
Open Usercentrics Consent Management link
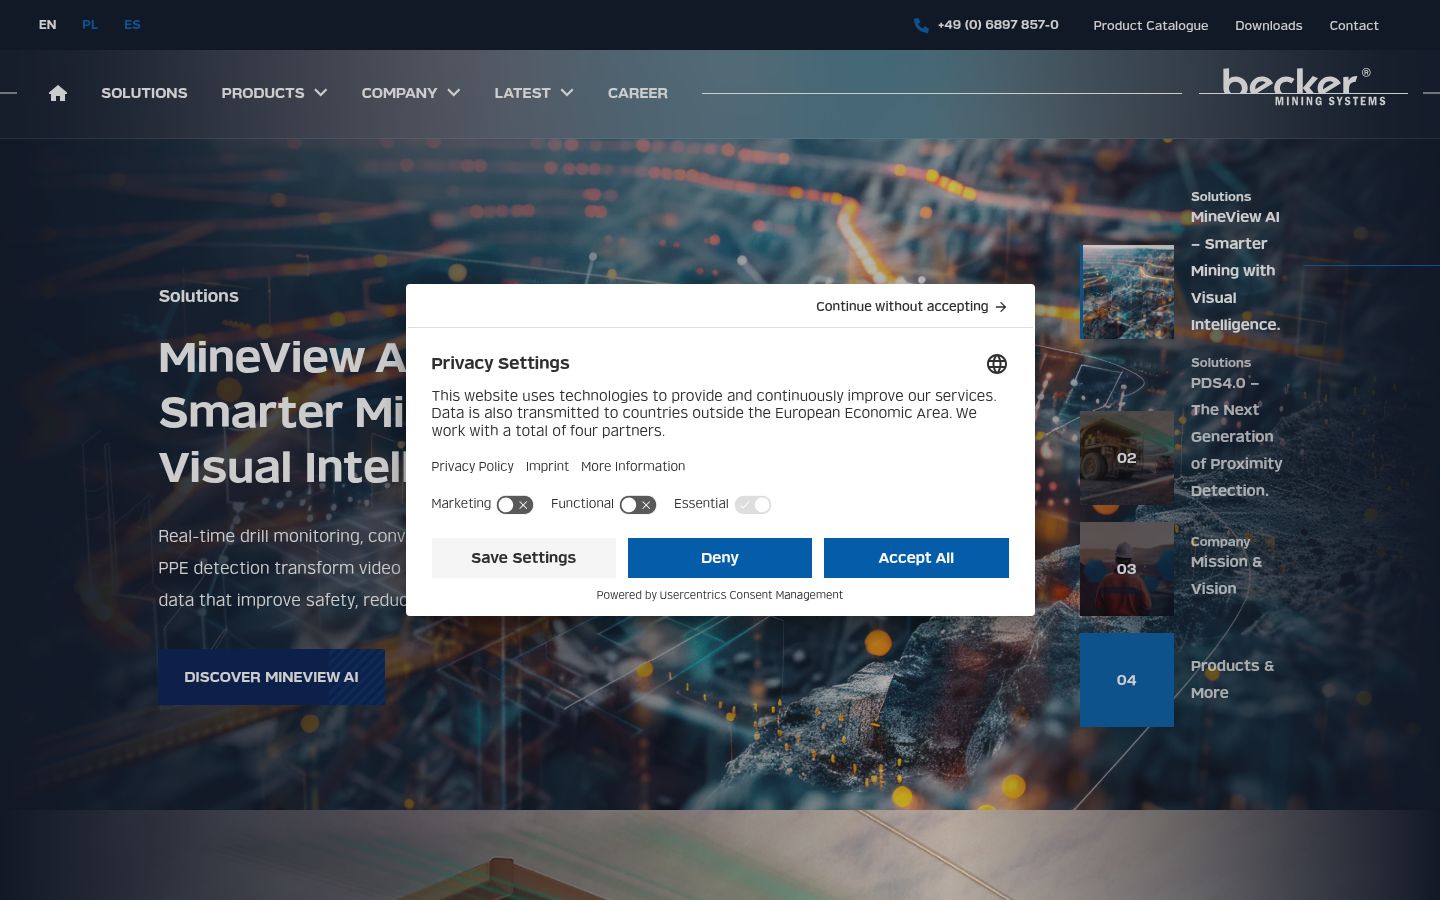tap(751, 595)
